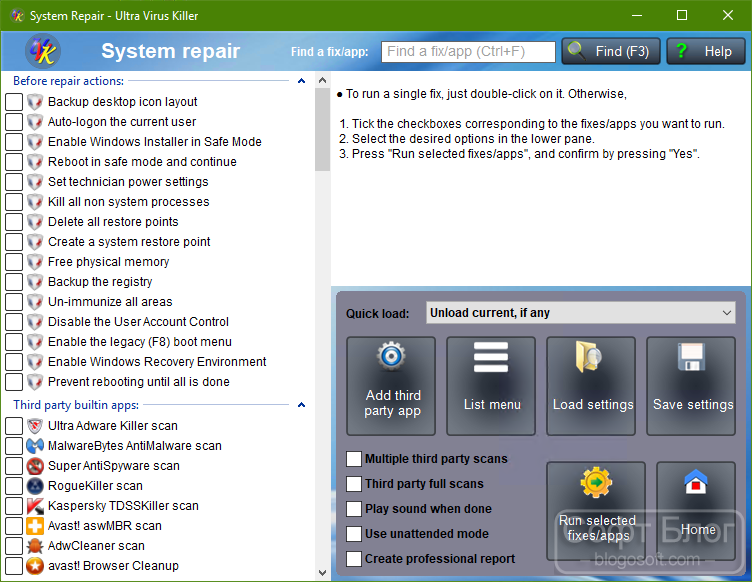Click shield icon for Prevent rebooting until all is done
Viewport: 752px width, 582px height.
tap(35, 382)
